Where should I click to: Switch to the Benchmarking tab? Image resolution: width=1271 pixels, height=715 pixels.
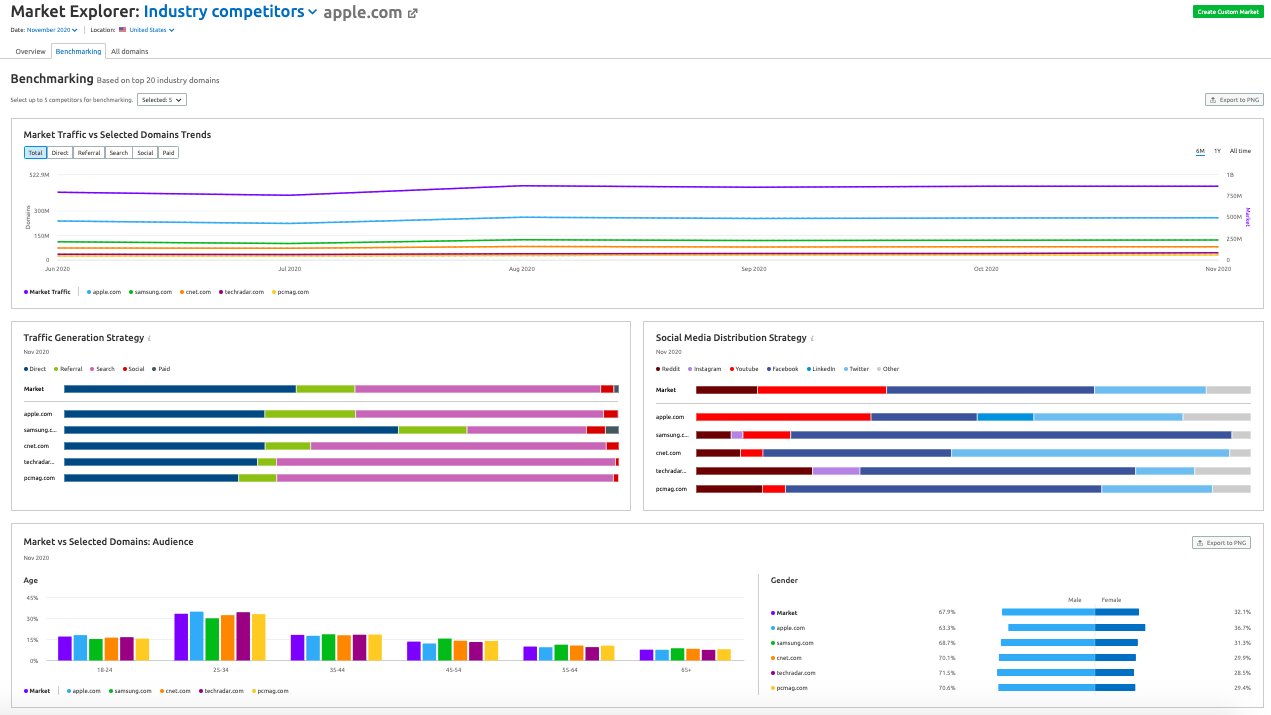point(78,51)
